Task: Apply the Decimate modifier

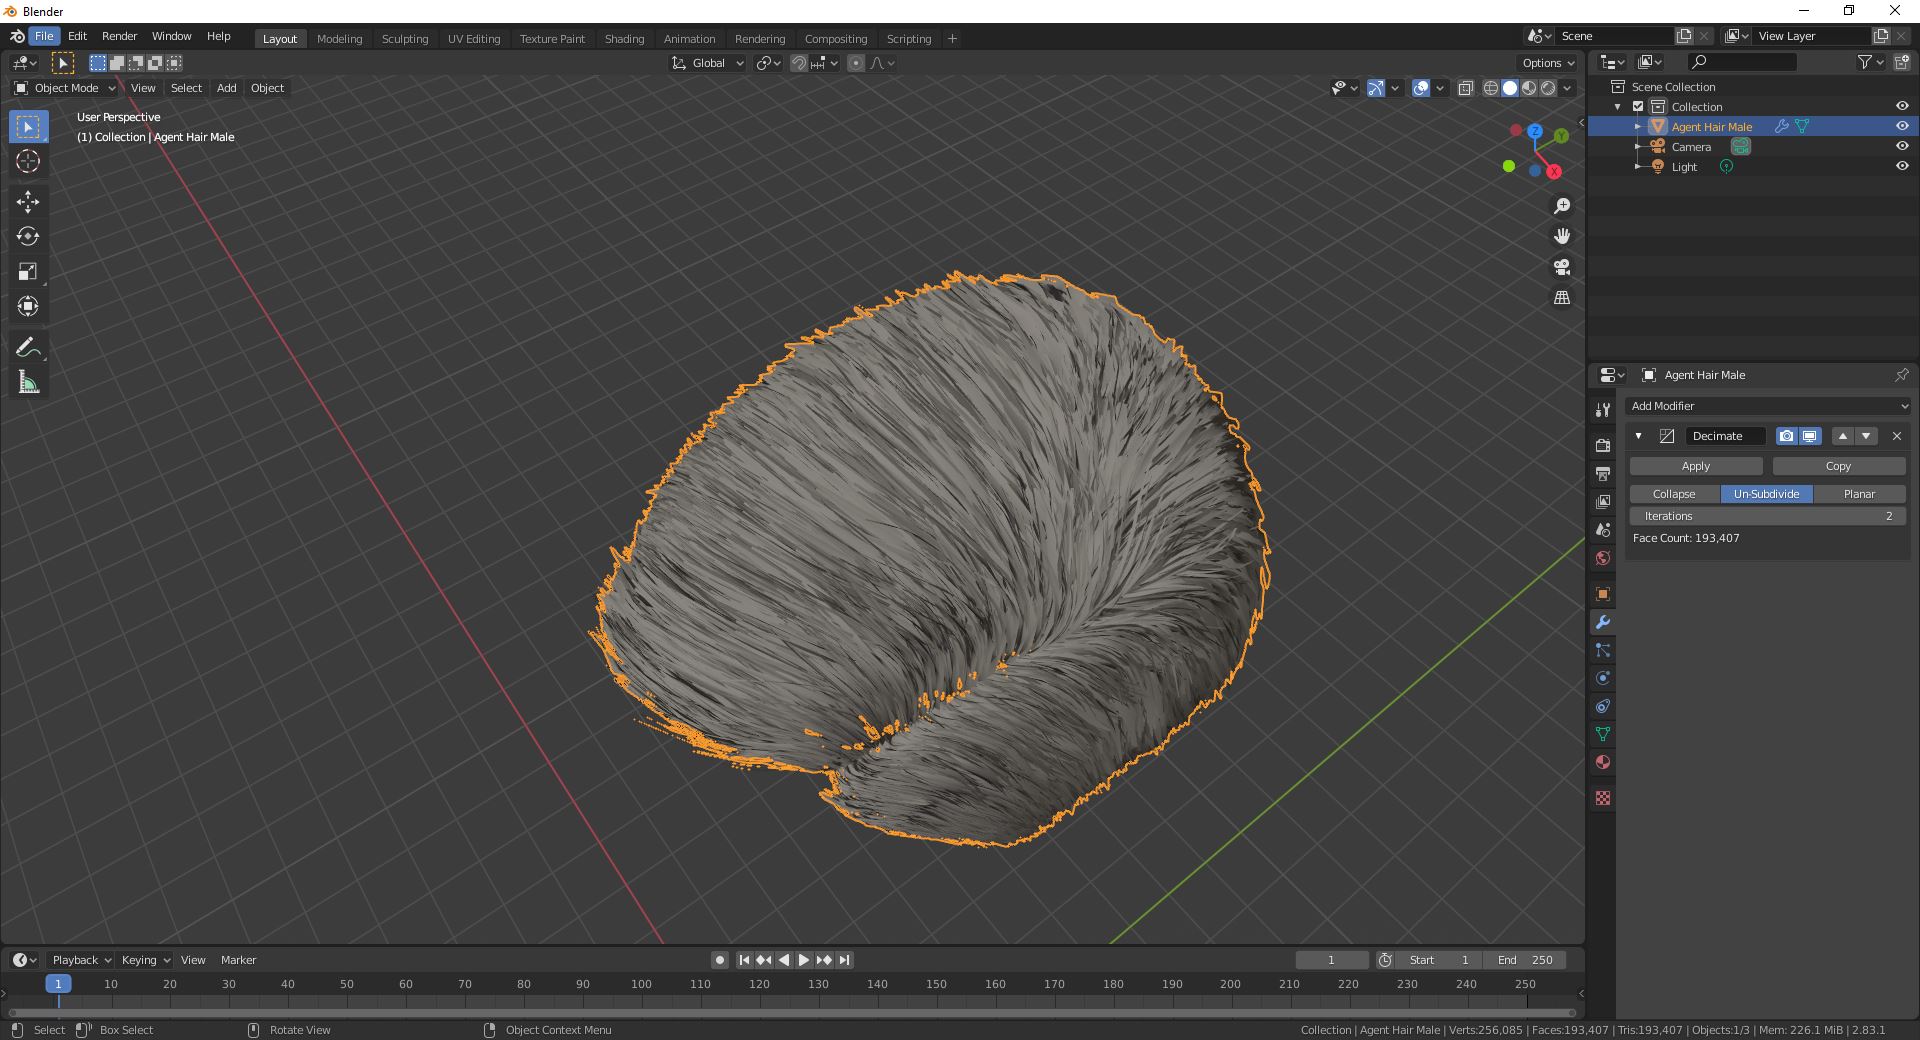Action: pyautogui.click(x=1696, y=466)
